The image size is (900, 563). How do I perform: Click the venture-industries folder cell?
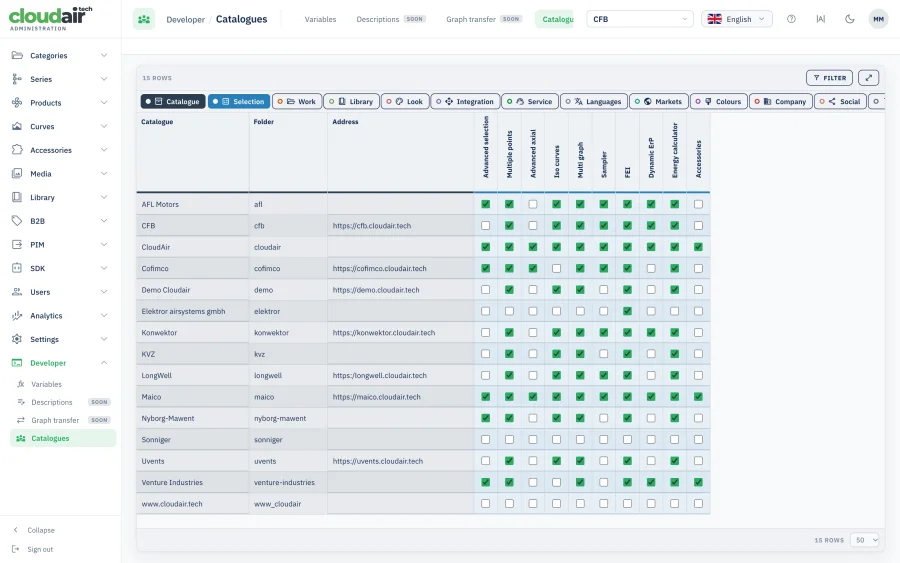pos(288,482)
